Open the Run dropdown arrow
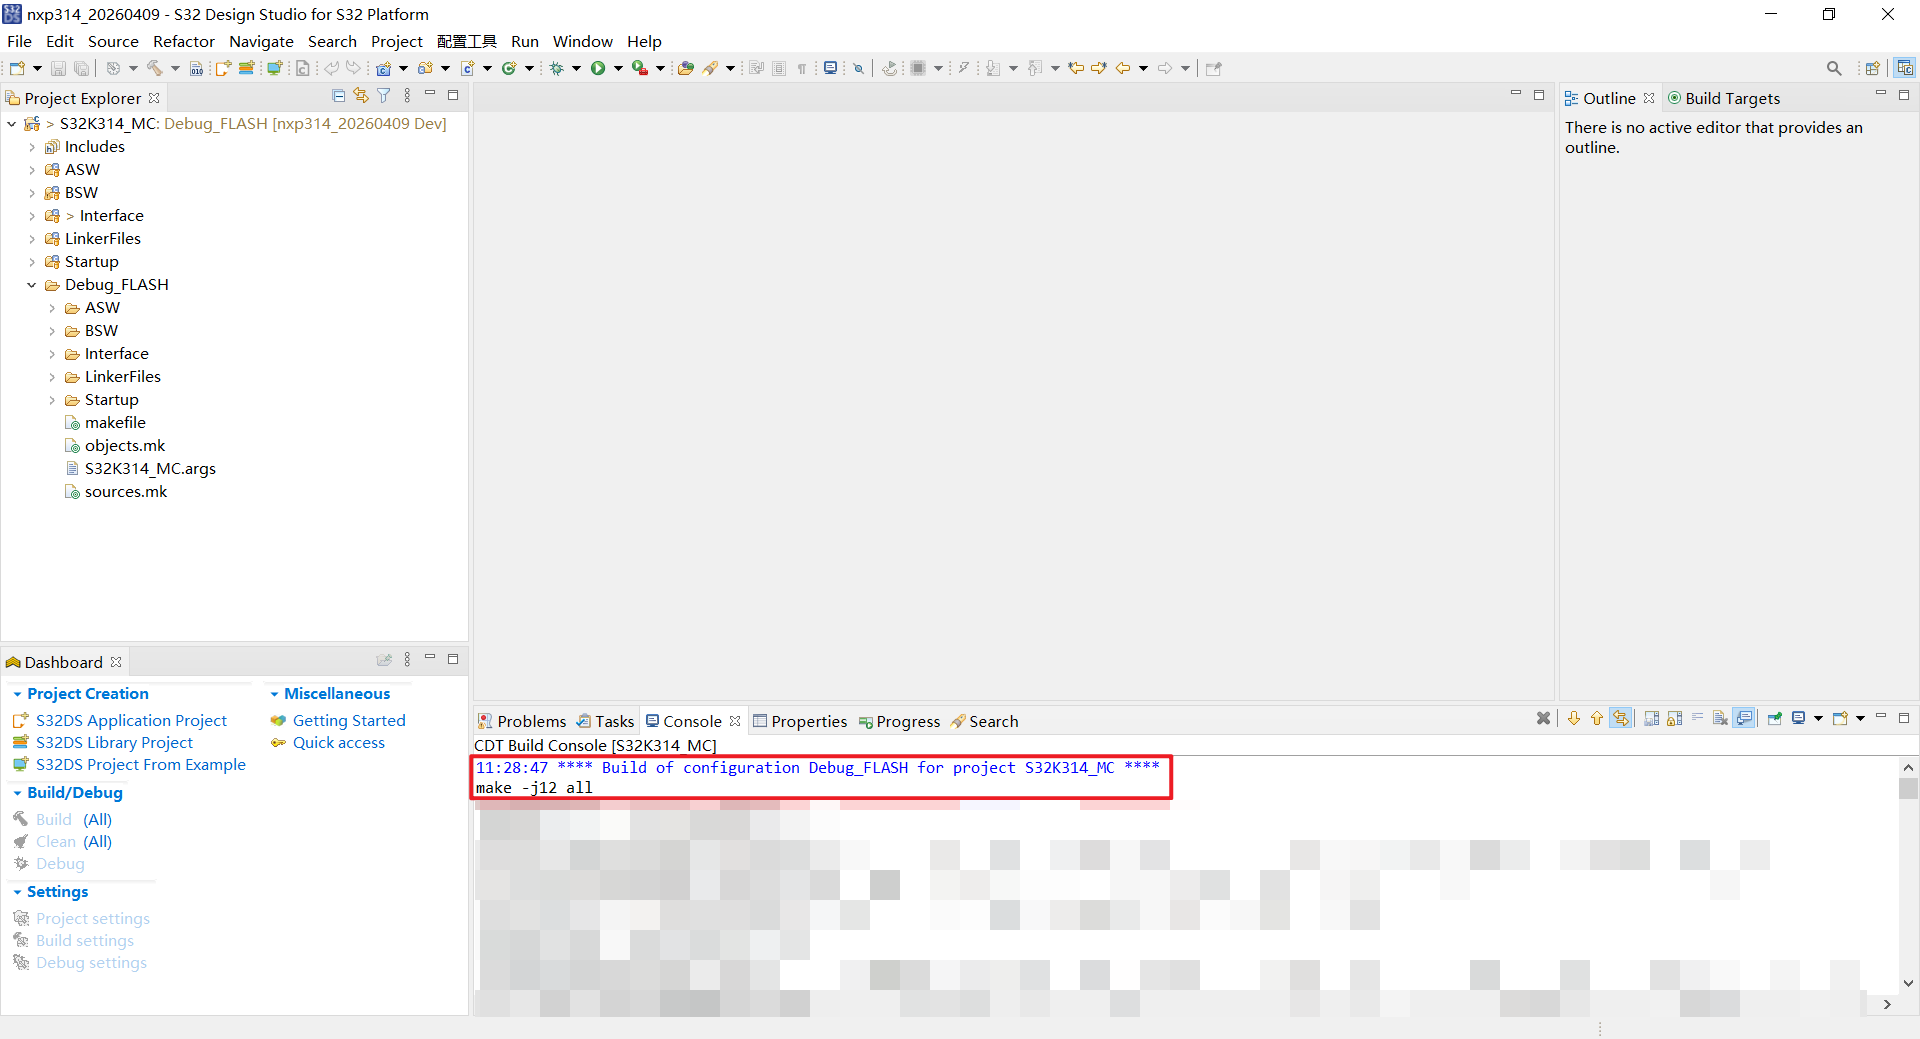1920x1039 pixels. pos(618,68)
